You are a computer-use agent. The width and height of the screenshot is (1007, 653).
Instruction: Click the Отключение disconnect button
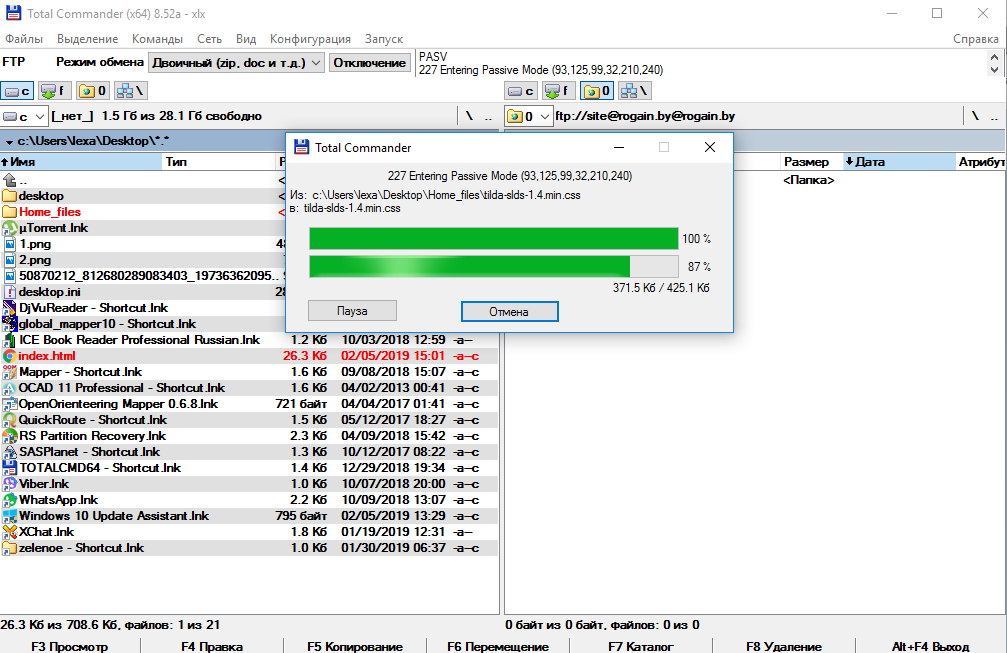370,63
